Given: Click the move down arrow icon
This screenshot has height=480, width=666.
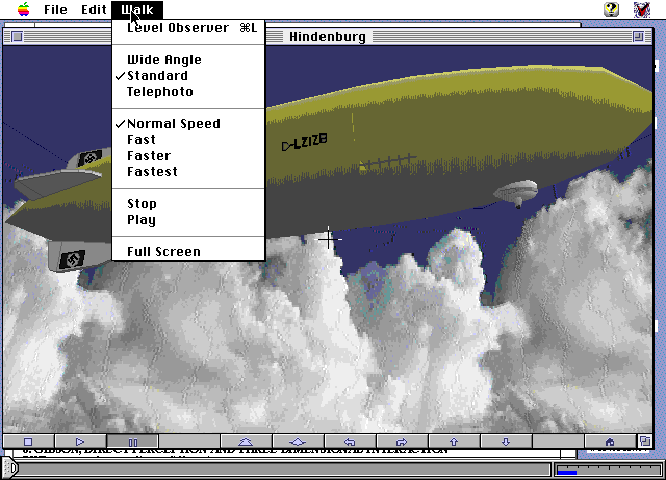Looking at the screenshot, I should (505, 441).
